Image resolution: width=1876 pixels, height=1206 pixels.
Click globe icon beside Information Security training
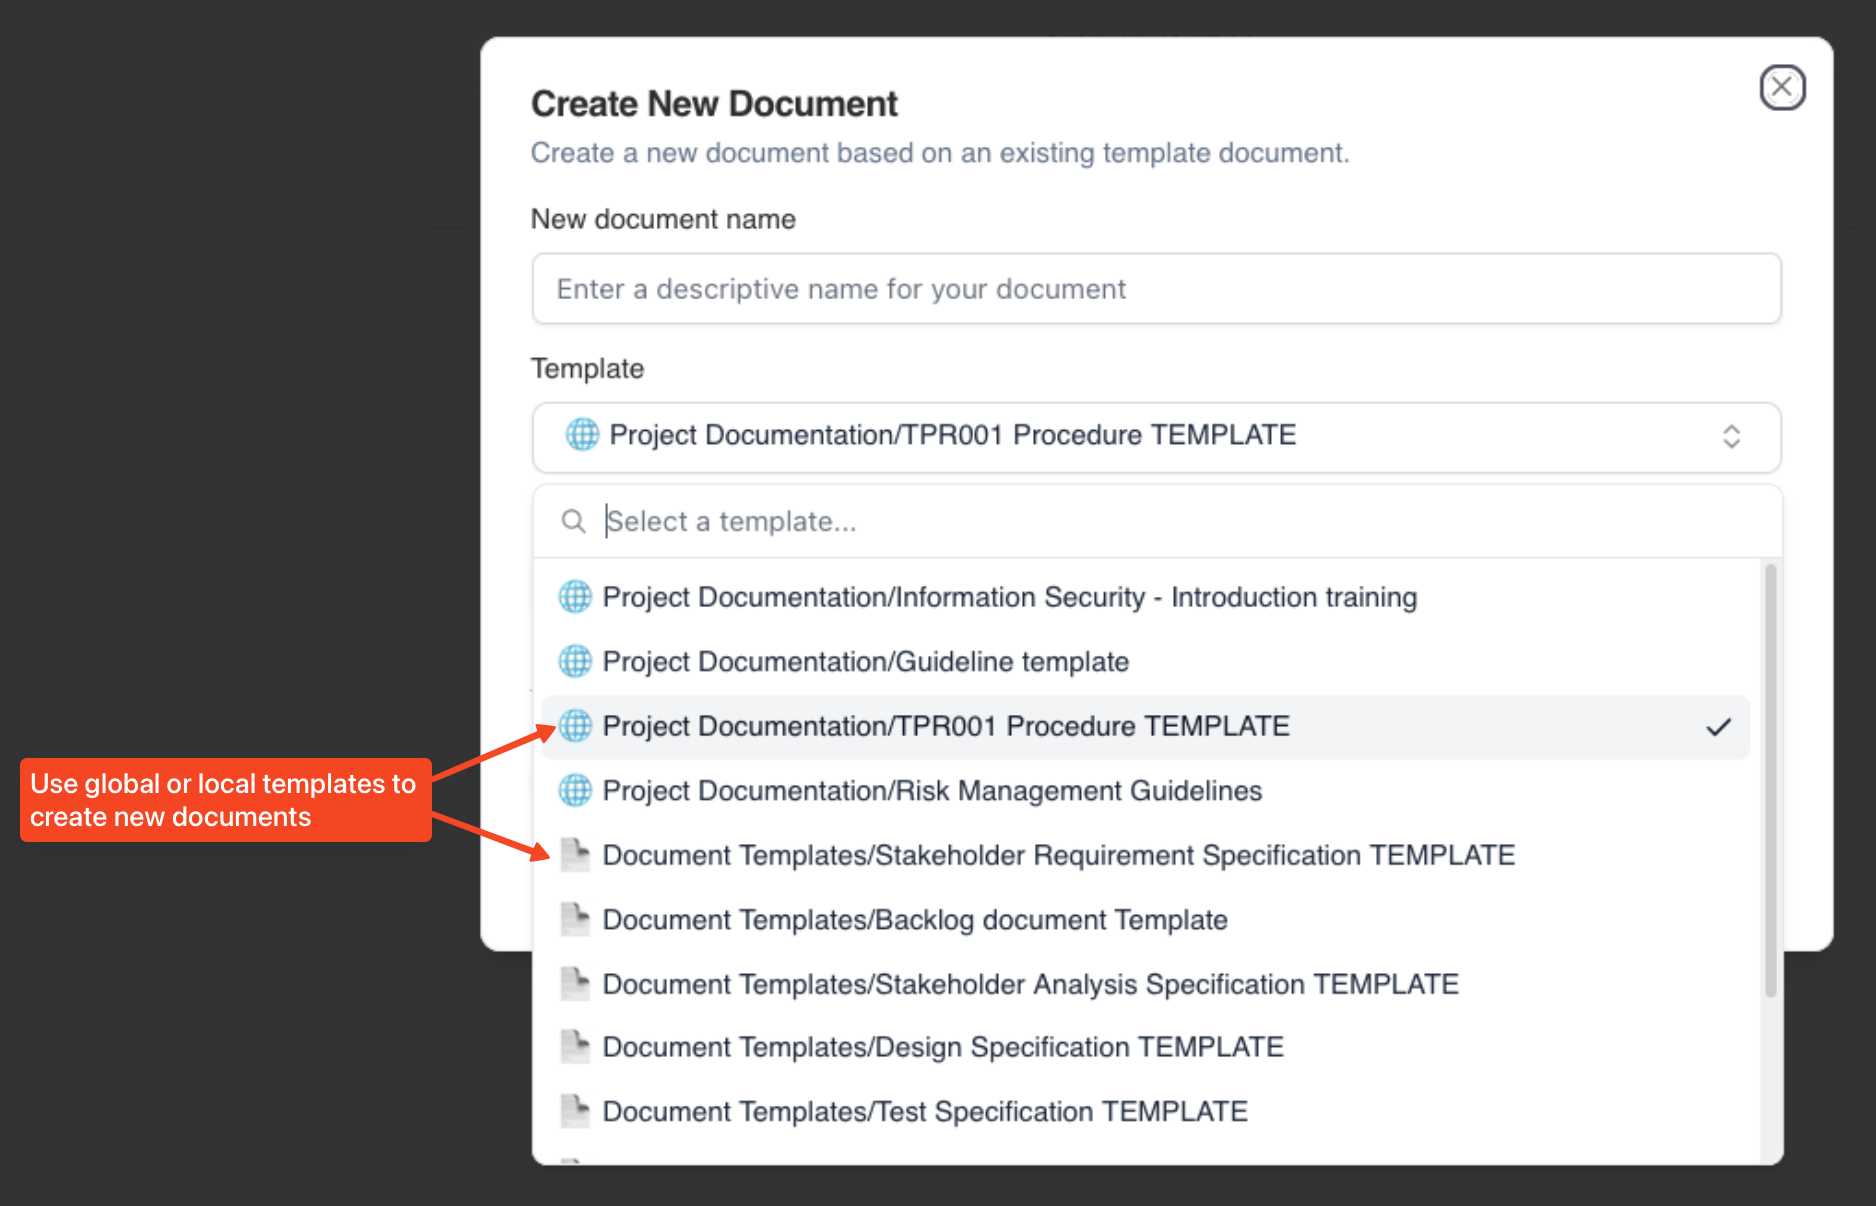[575, 597]
